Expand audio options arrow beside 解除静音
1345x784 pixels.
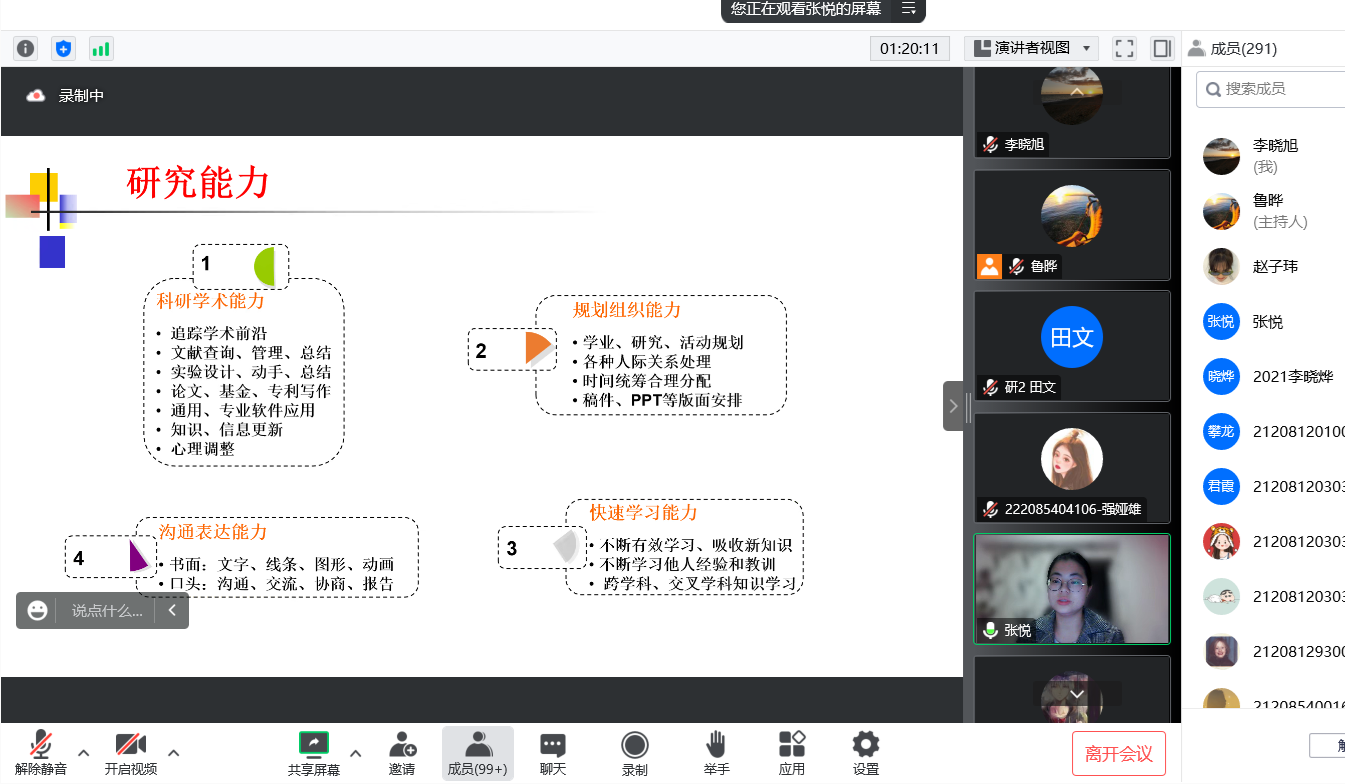(84, 752)
